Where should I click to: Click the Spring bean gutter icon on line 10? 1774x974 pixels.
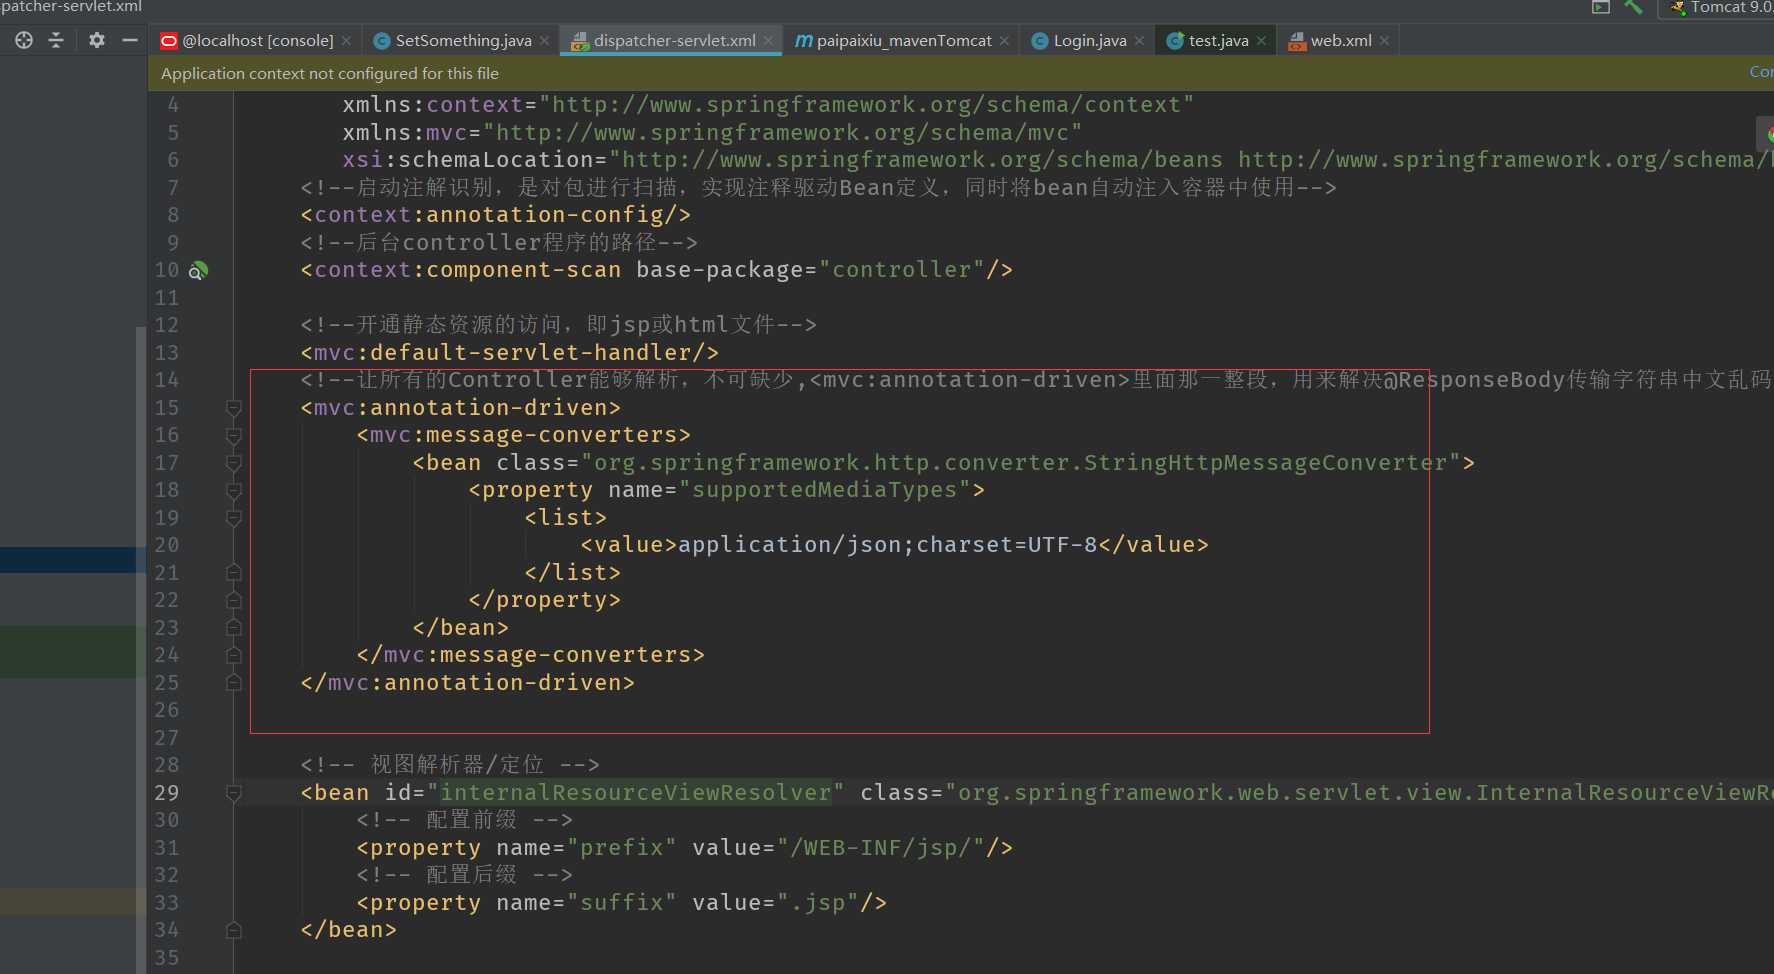pos(198,270)
